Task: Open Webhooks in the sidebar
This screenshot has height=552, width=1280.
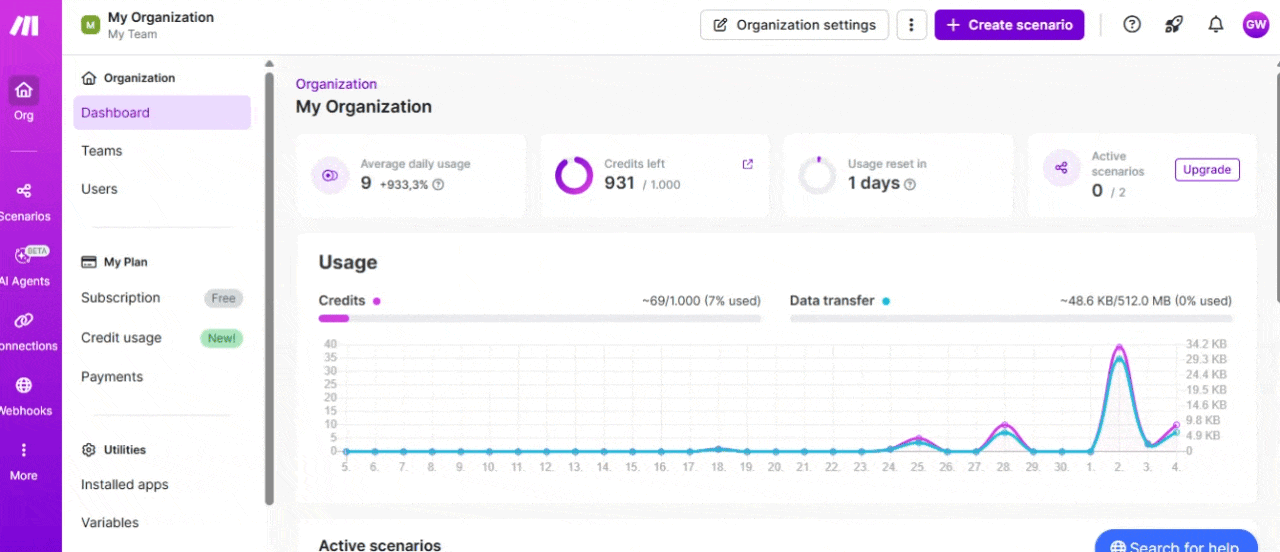Action: point(24,396)
